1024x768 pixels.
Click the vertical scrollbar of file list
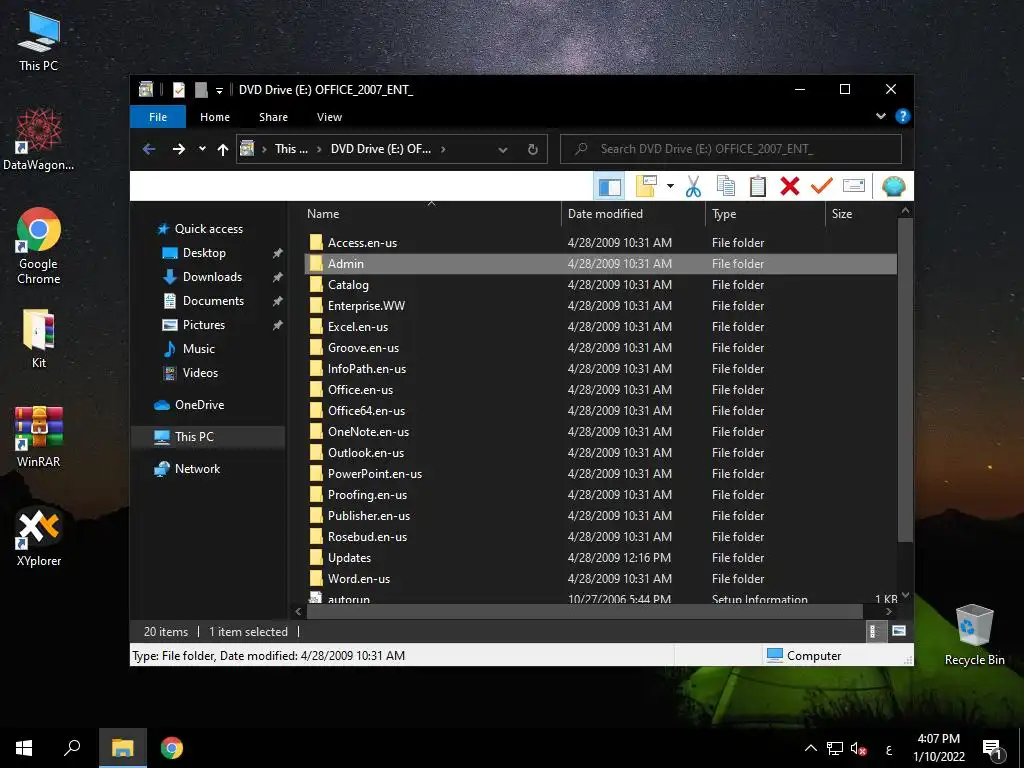pos(905,379)
